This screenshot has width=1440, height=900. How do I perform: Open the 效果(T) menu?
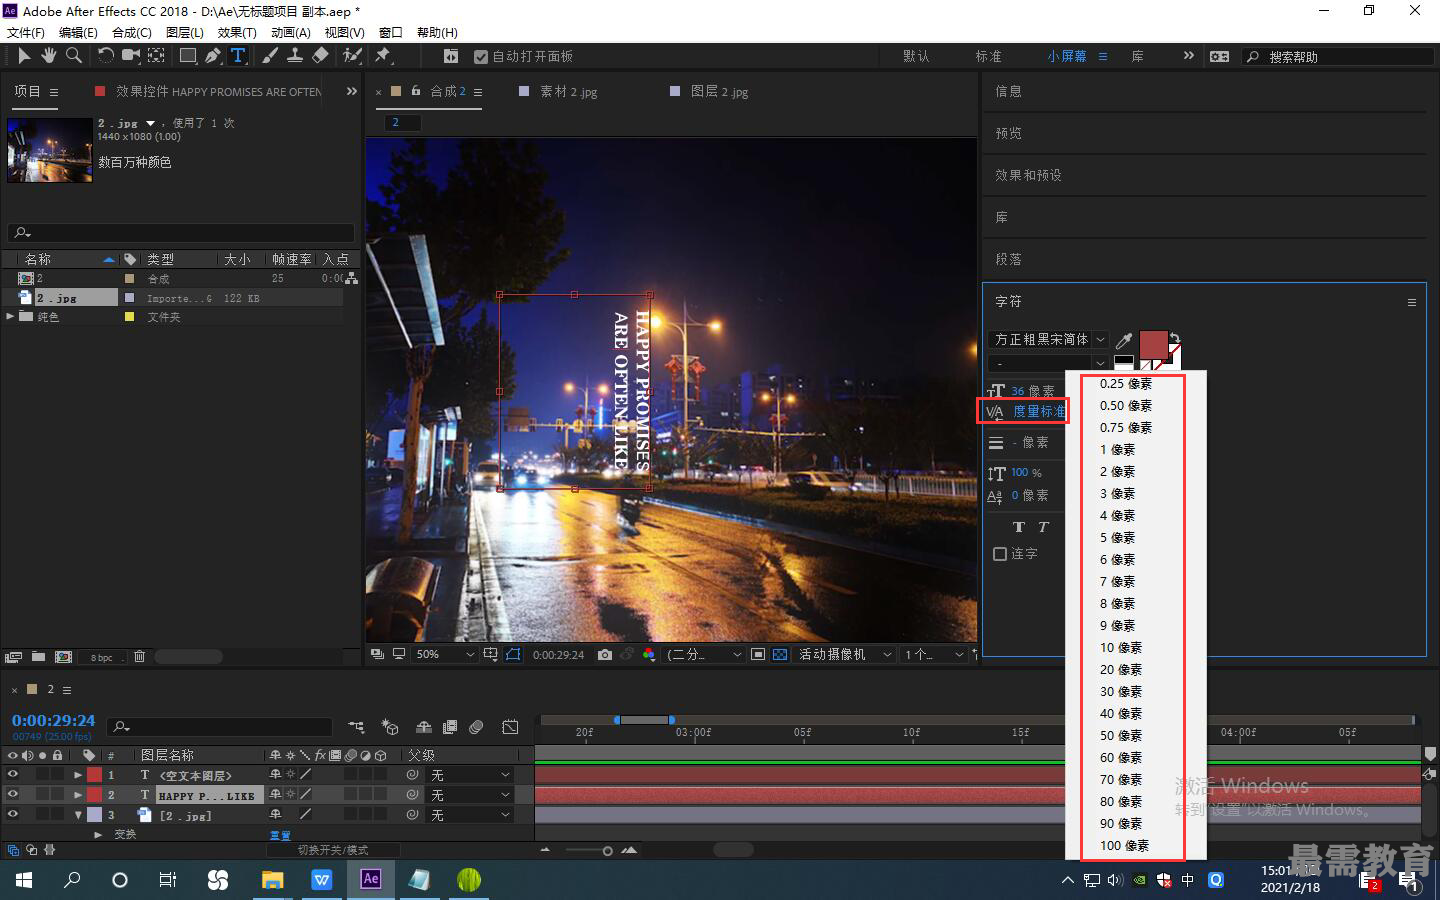click(237, 32)
